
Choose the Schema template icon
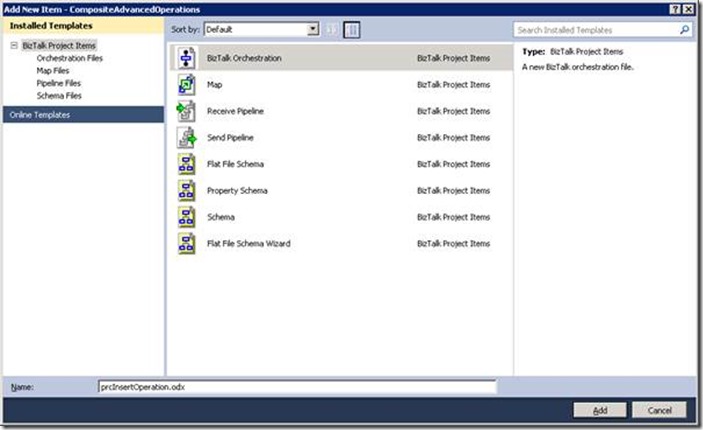click(187, 217)
